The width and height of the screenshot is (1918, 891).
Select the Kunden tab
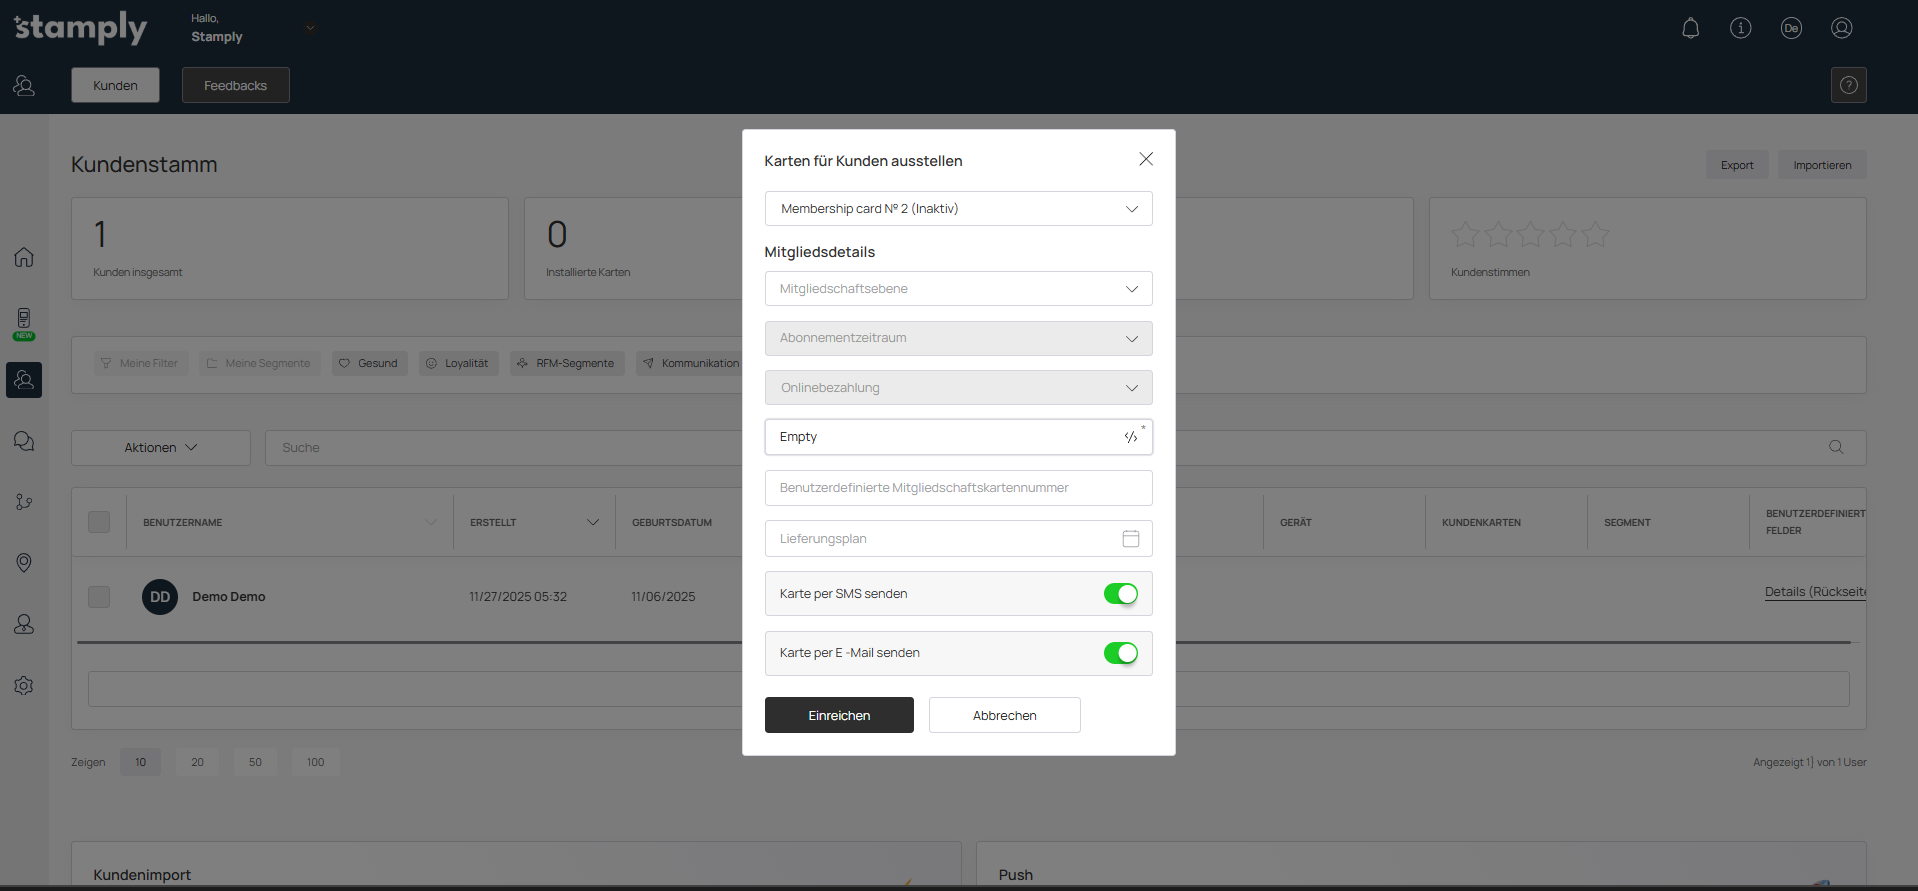click(115, 86)
